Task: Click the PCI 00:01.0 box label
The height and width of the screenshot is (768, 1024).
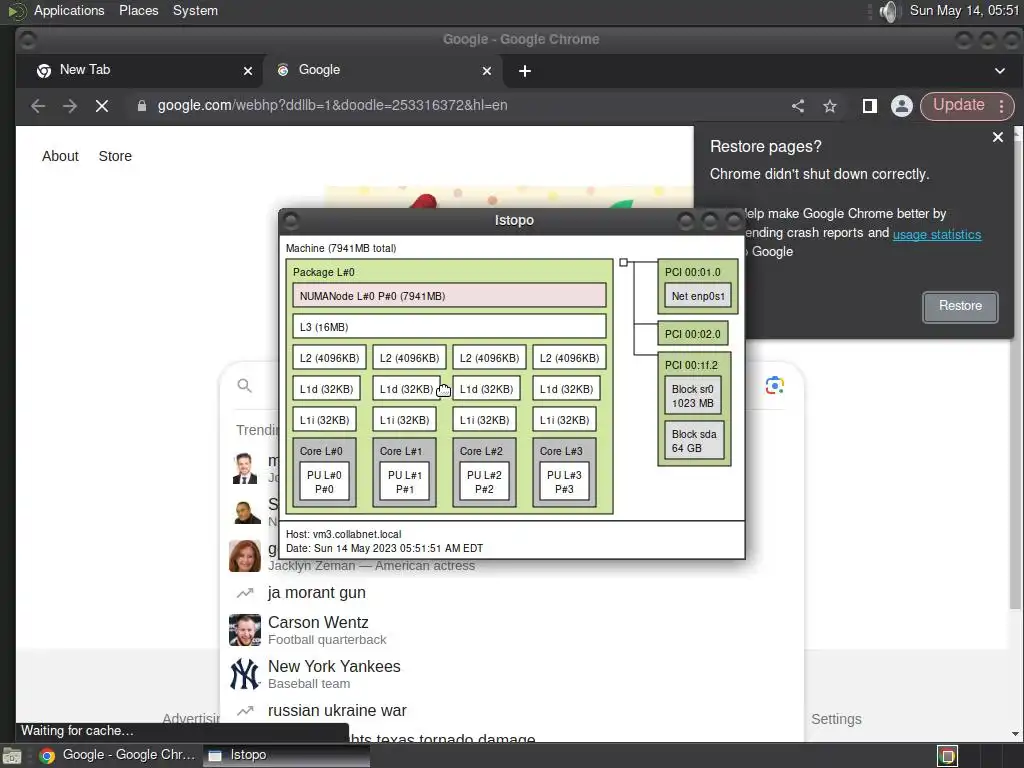Action: (x=693, y=272)
